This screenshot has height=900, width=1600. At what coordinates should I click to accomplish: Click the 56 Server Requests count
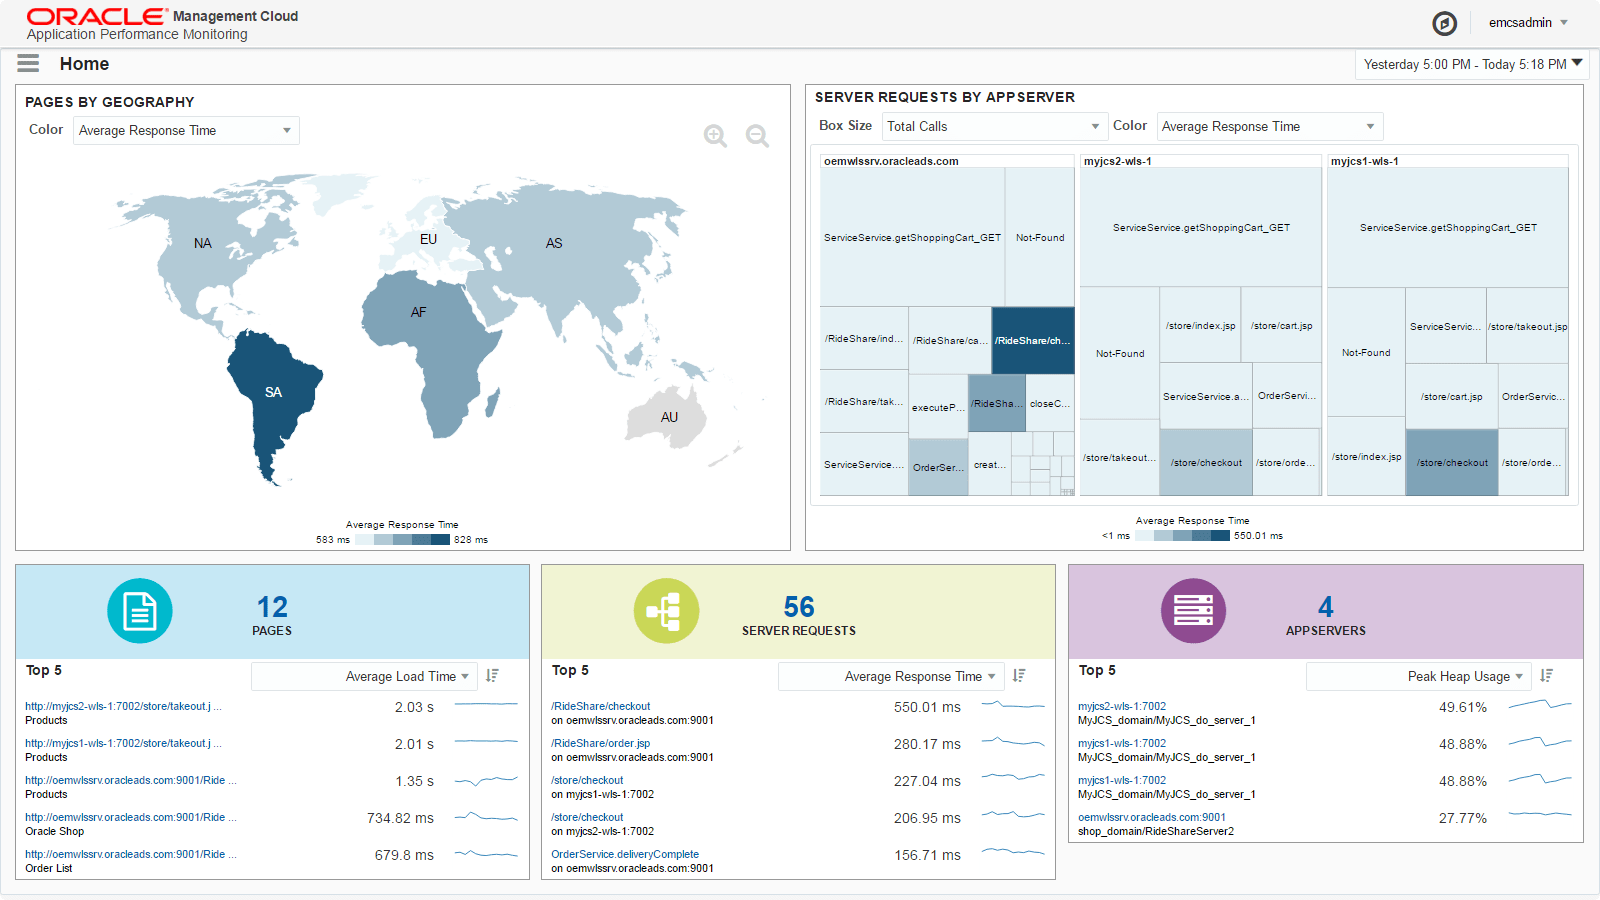(799, 607)
